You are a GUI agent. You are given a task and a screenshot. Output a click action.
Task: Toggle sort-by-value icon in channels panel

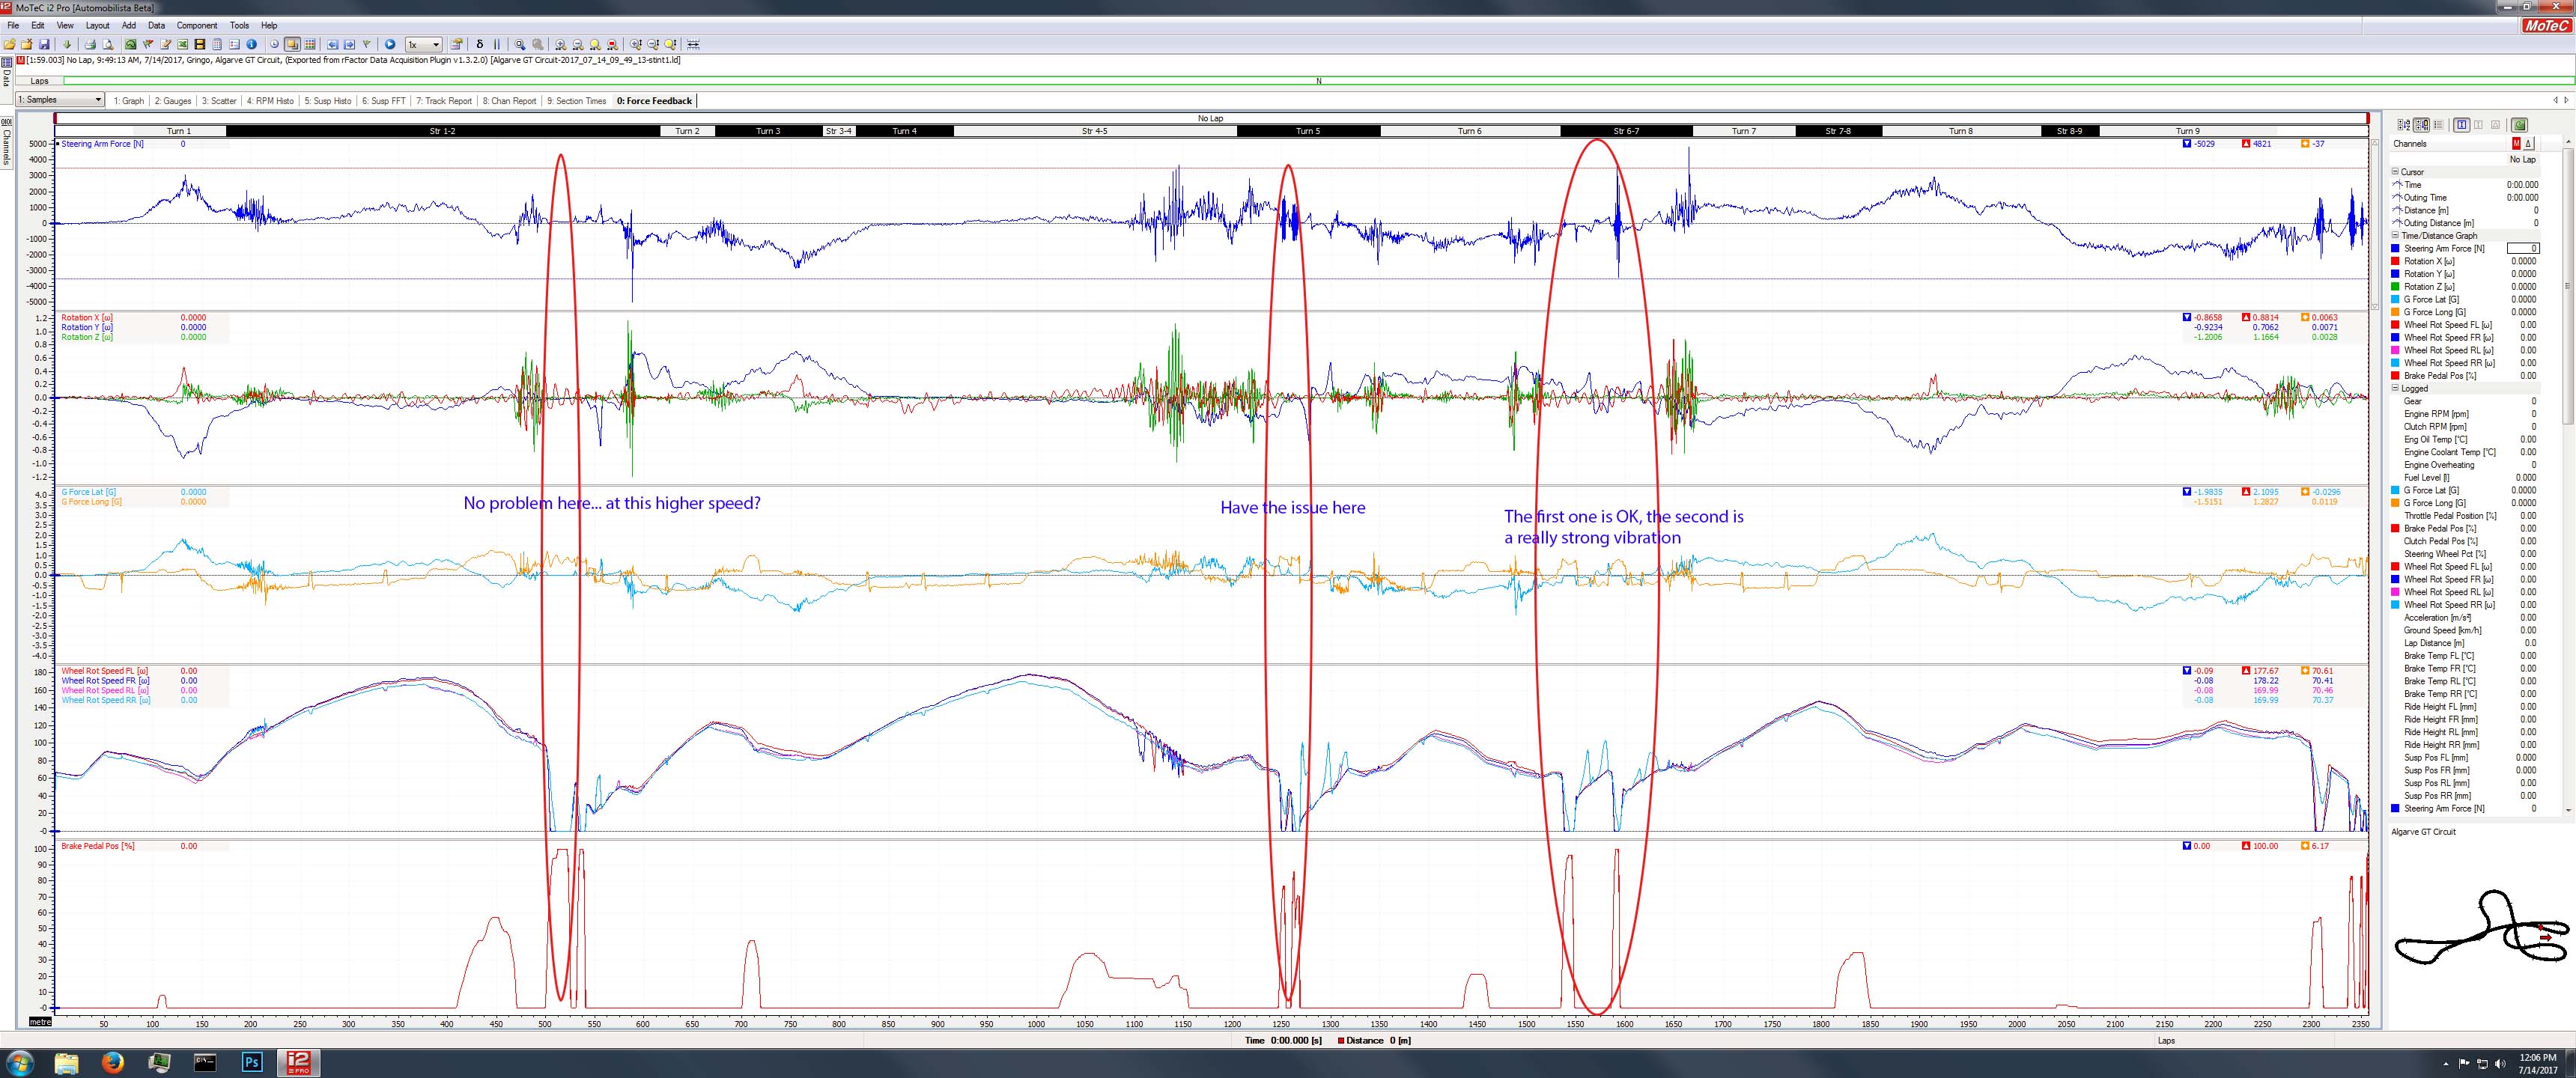pyautogui.click(x=2421, y=125)
